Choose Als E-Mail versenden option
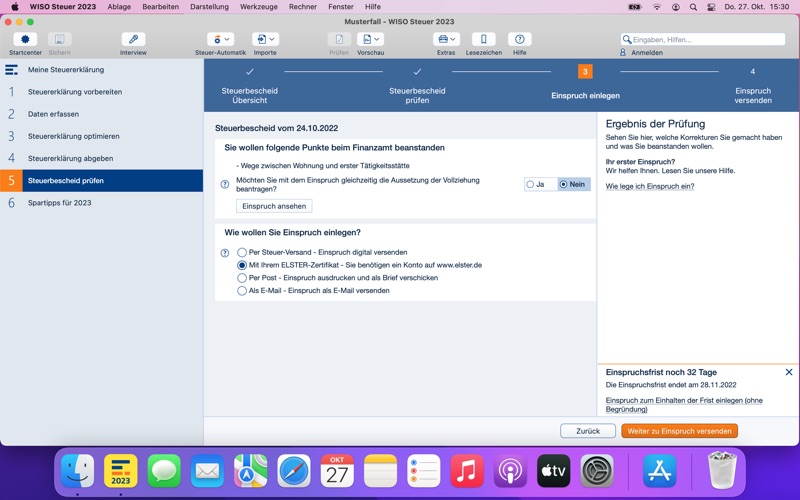This screenshot has width=800, height=500. 242,291
